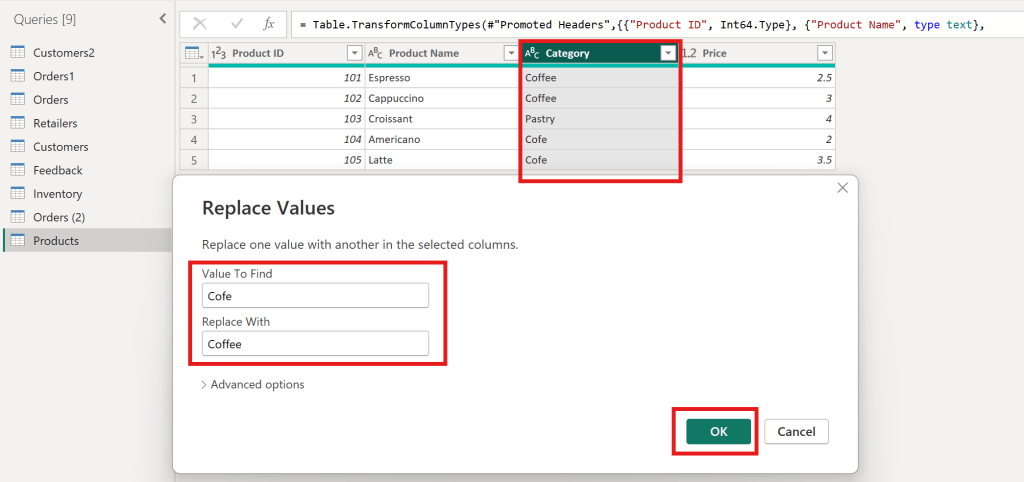Select the Inventory query
1024x482 pixels.
[x=57, y=194]
